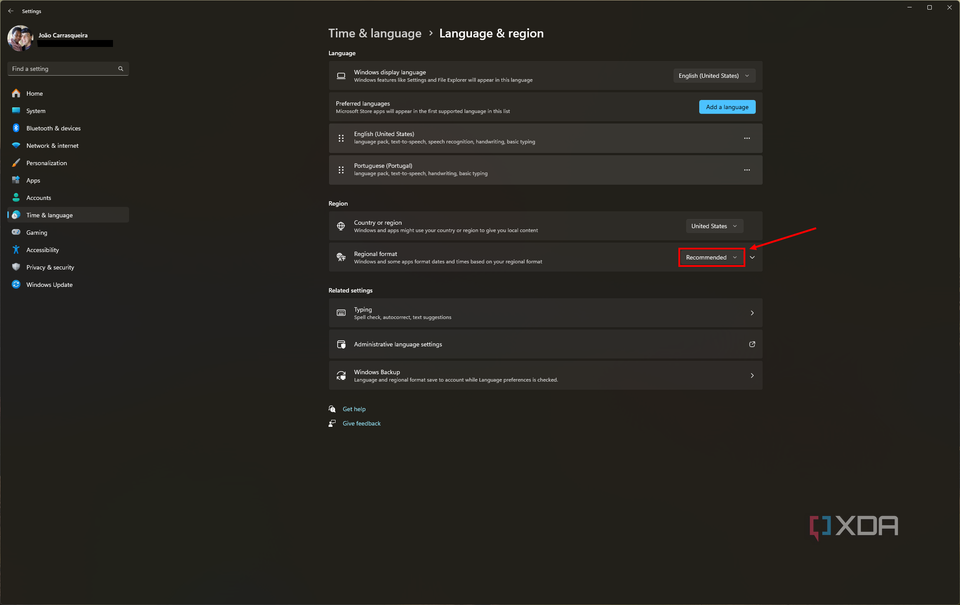Expand the Regional format section chevron
This screenshot has width=960, height=605.
point(752,257)
